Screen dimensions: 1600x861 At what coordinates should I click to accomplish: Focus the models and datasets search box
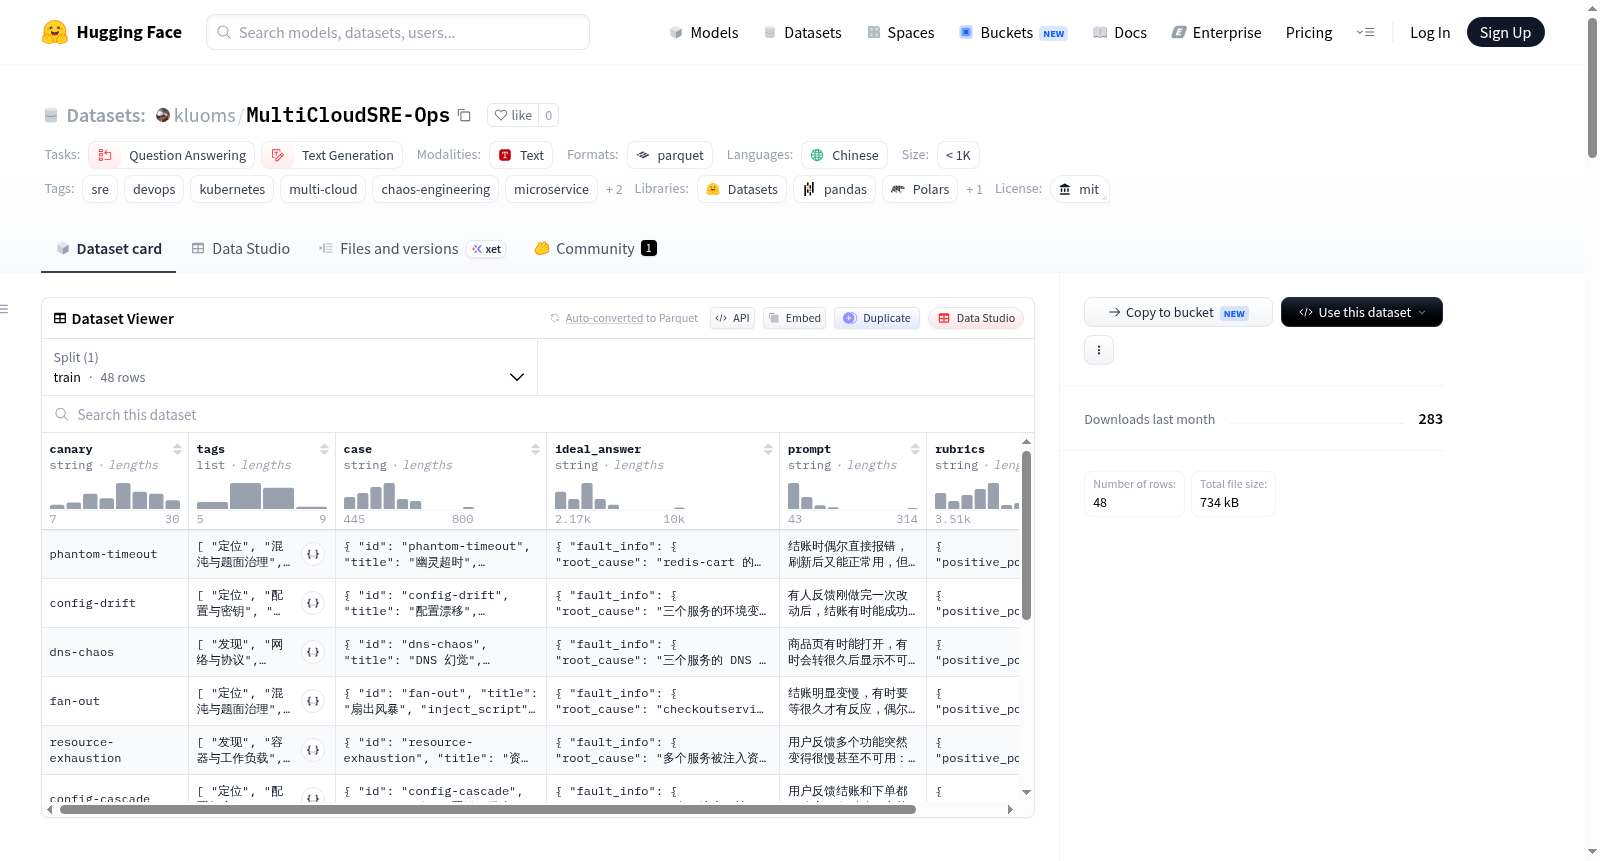click(x=398, y=32)
